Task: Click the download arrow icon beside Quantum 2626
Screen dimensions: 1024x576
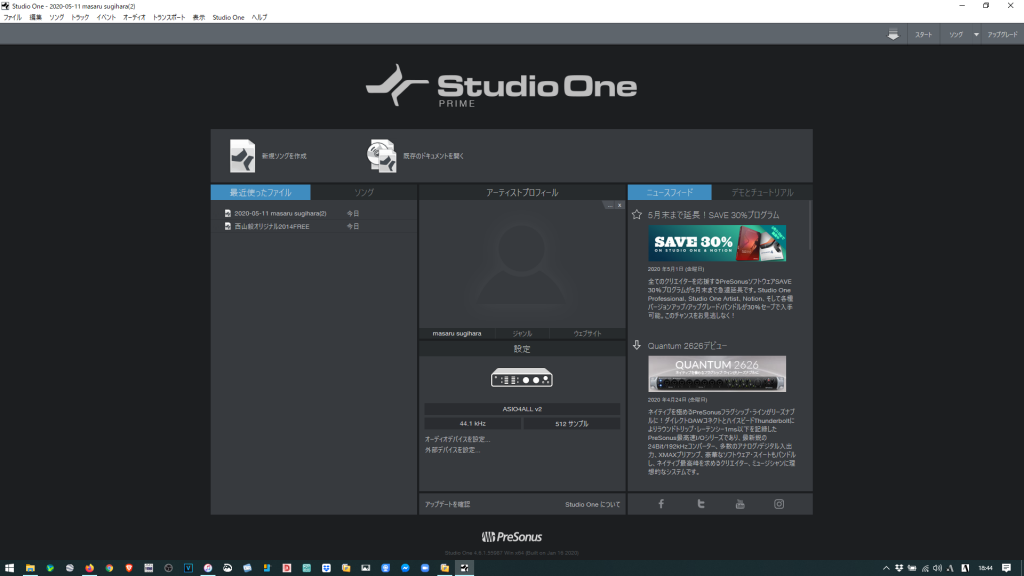Action: 637,345
